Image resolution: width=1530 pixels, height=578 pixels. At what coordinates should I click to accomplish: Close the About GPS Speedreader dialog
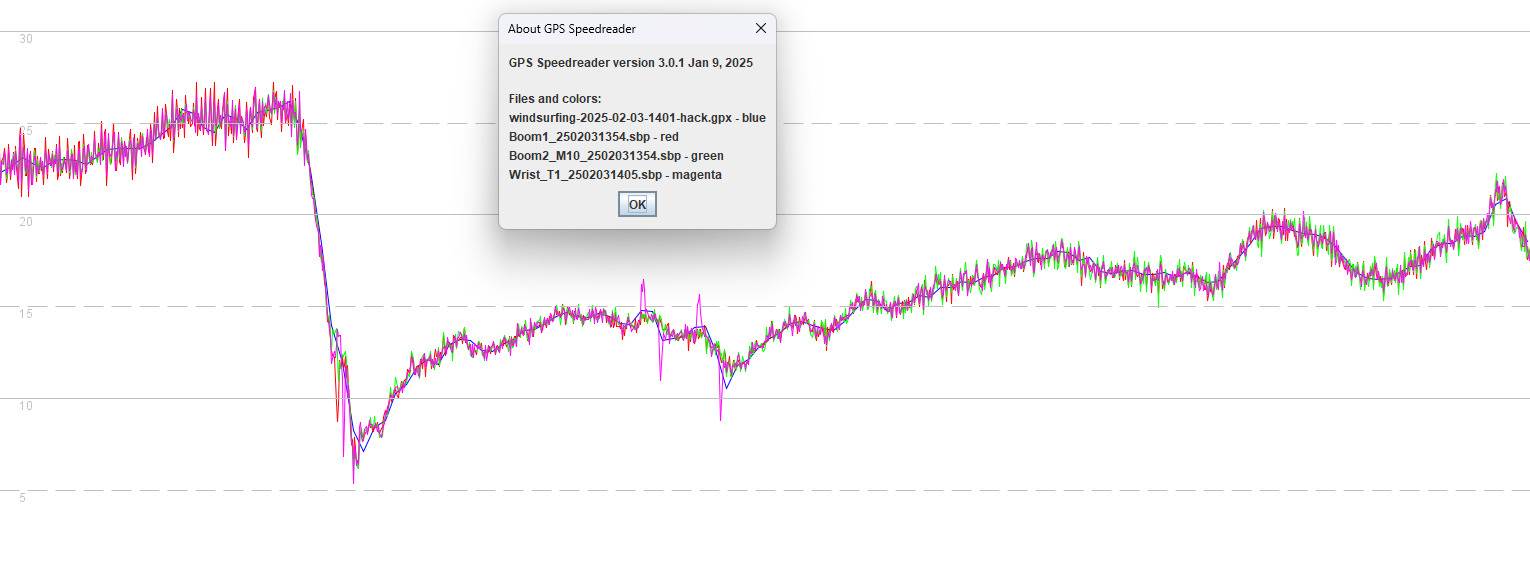point(760,29)
